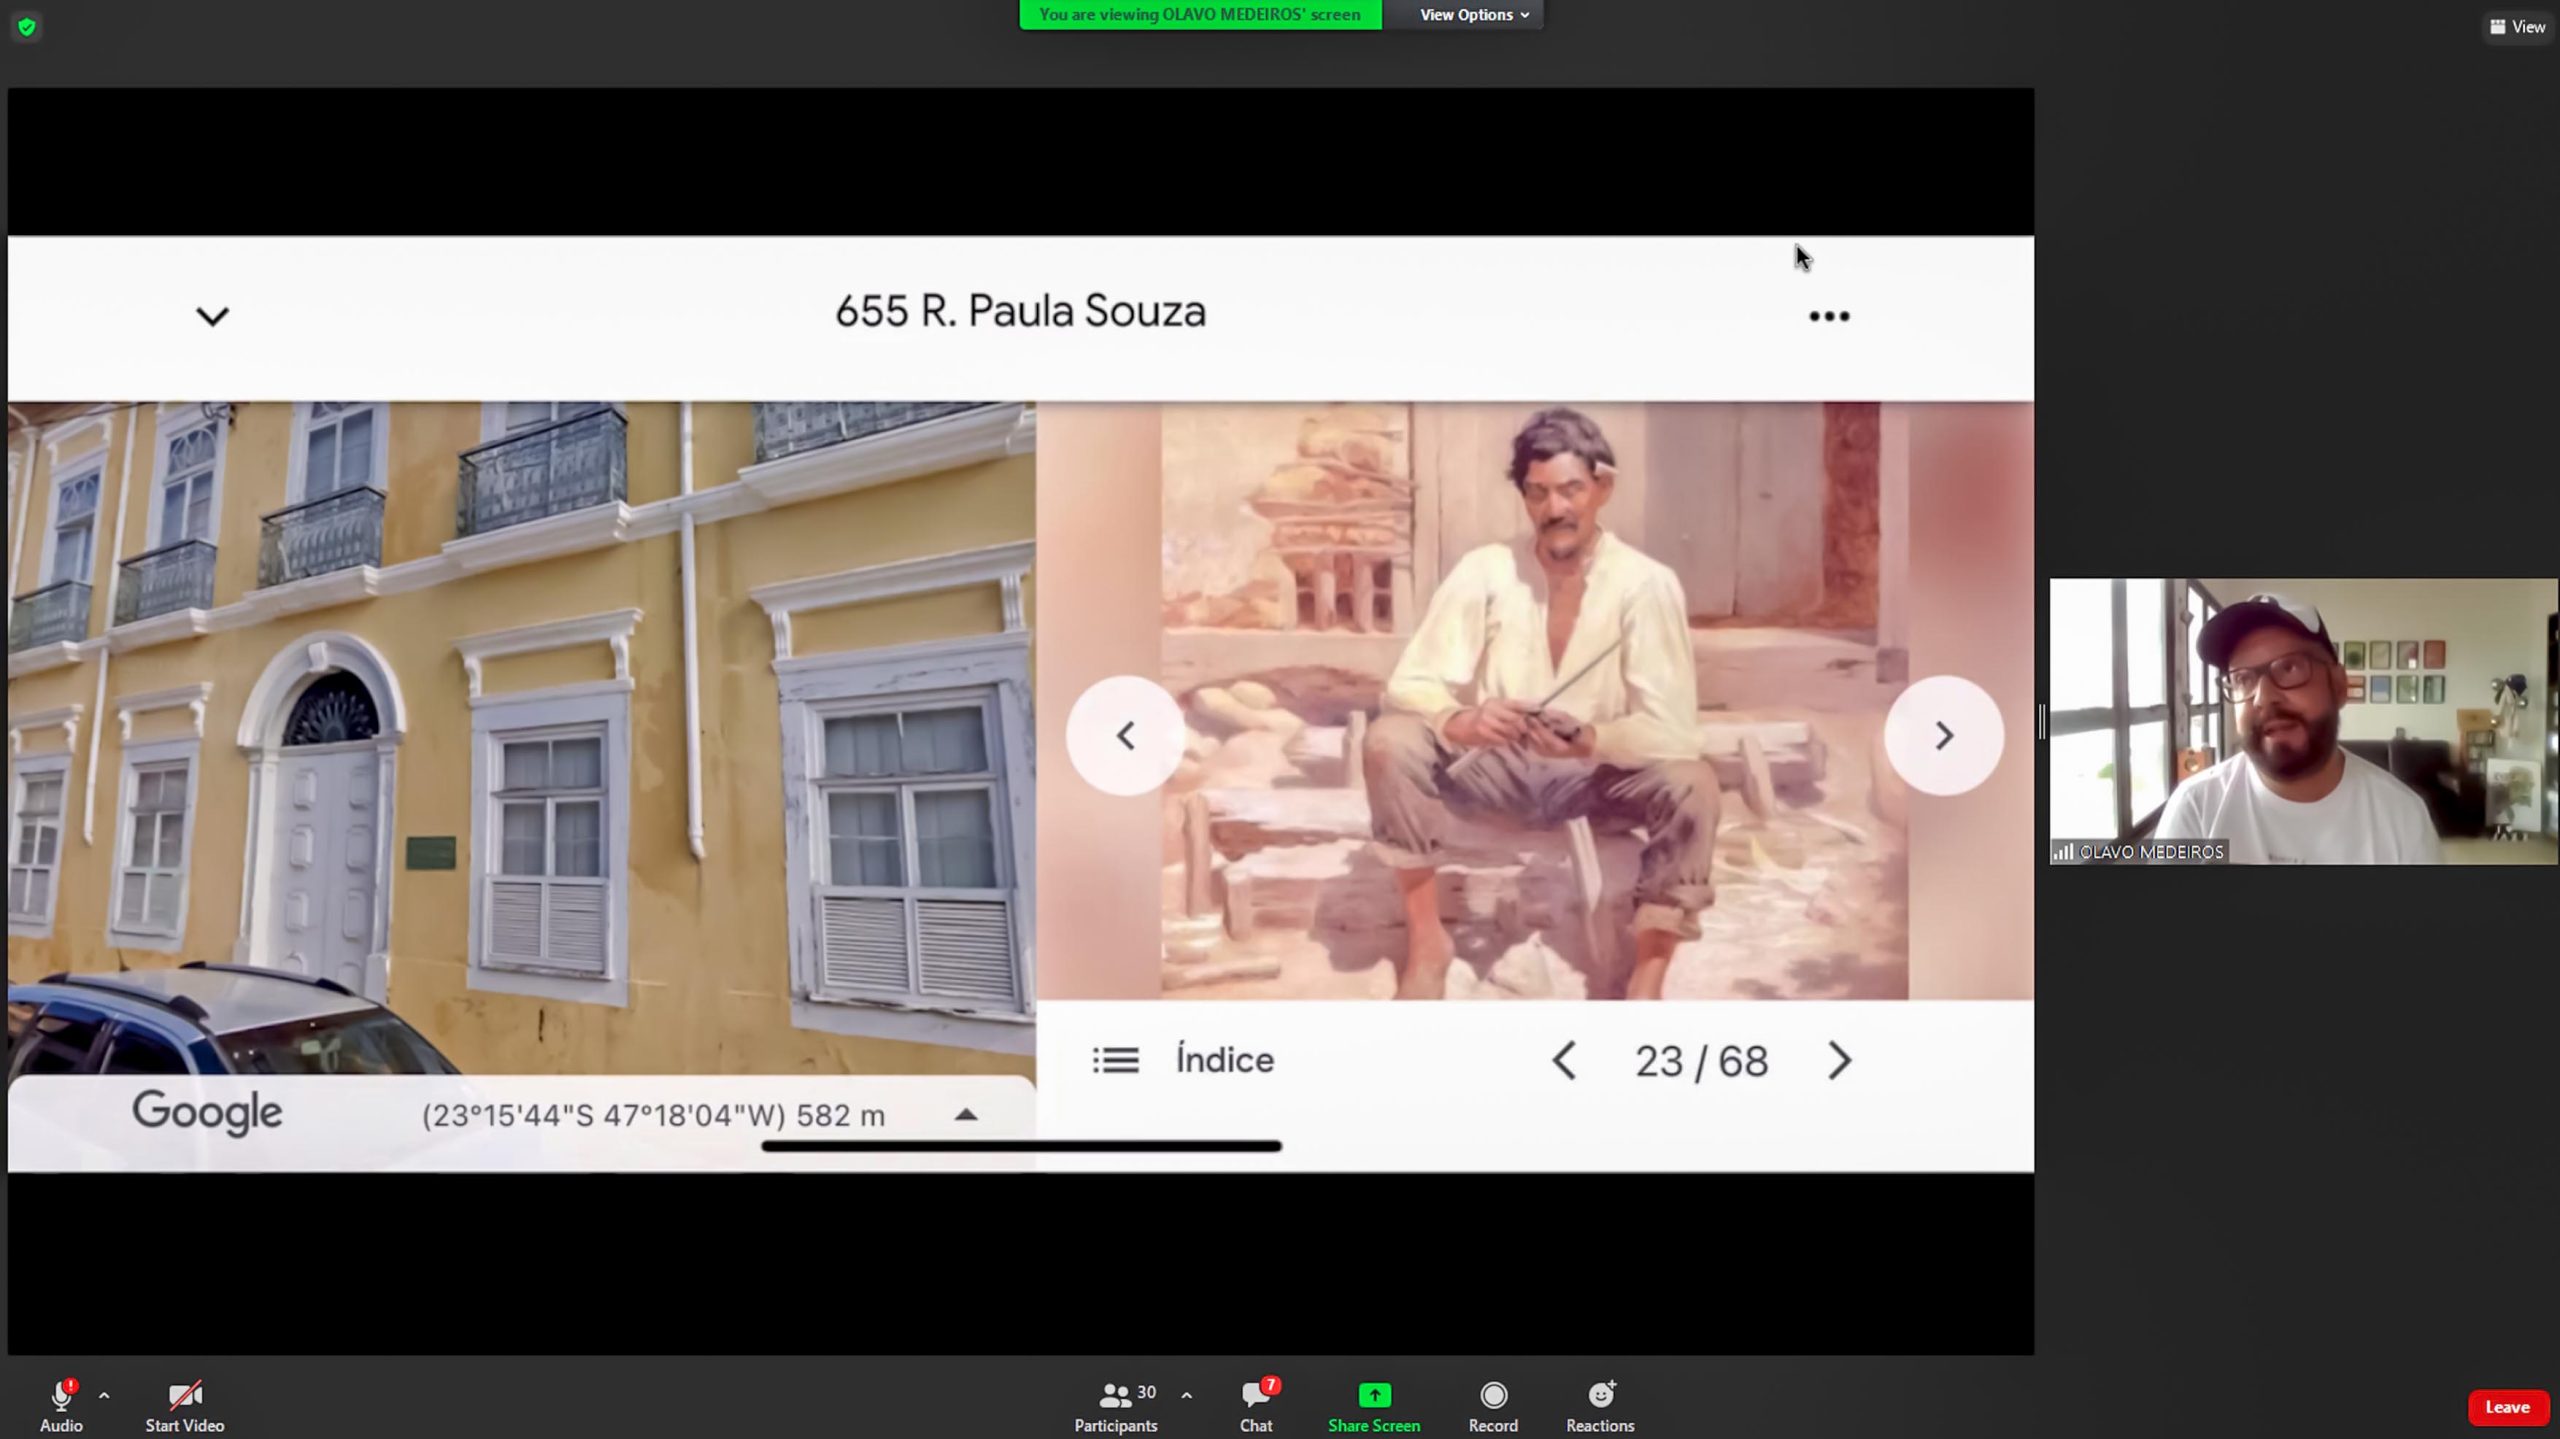Screen dimensions: 2560x1439
Task: Expand the caret next to Participants
Action: coord(1186,1395)
